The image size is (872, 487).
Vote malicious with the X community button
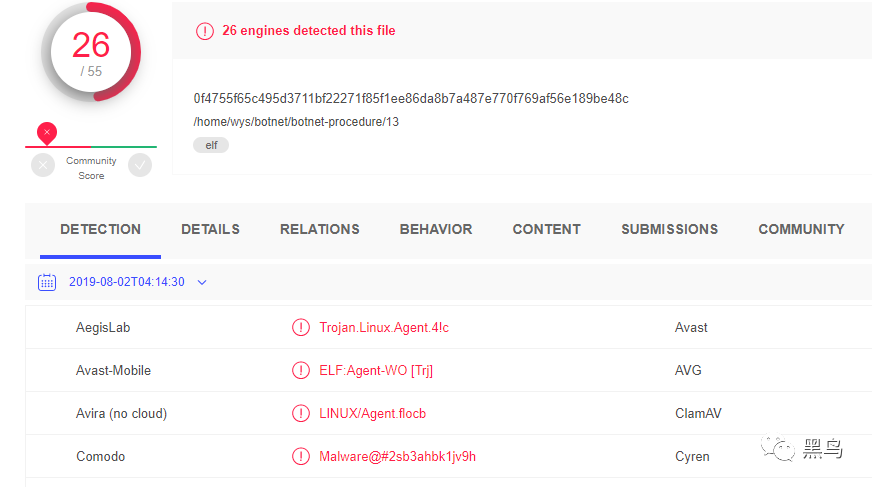coord(43,165)
